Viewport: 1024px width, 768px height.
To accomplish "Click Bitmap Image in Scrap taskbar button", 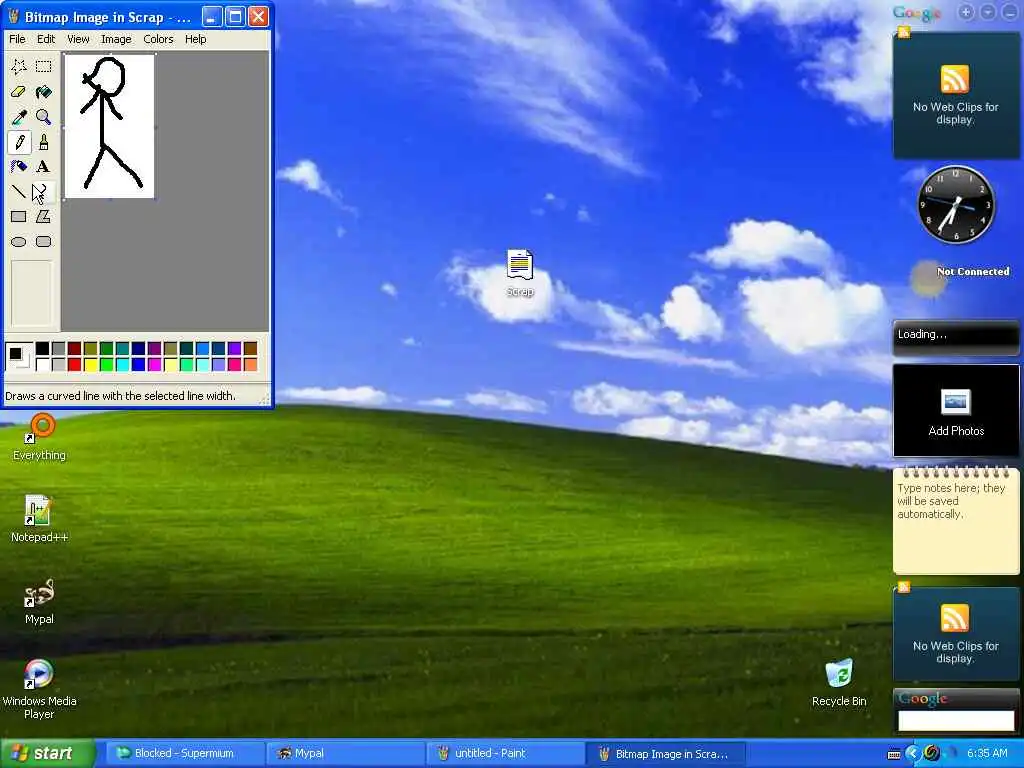I will 666,754.
